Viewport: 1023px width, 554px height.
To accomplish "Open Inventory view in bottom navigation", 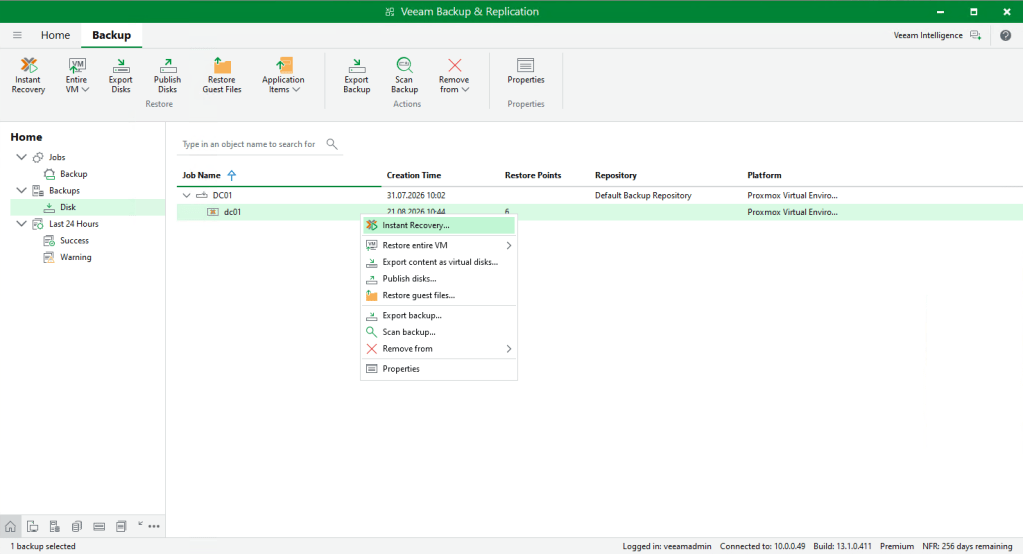I will click(x=33, y=527).
